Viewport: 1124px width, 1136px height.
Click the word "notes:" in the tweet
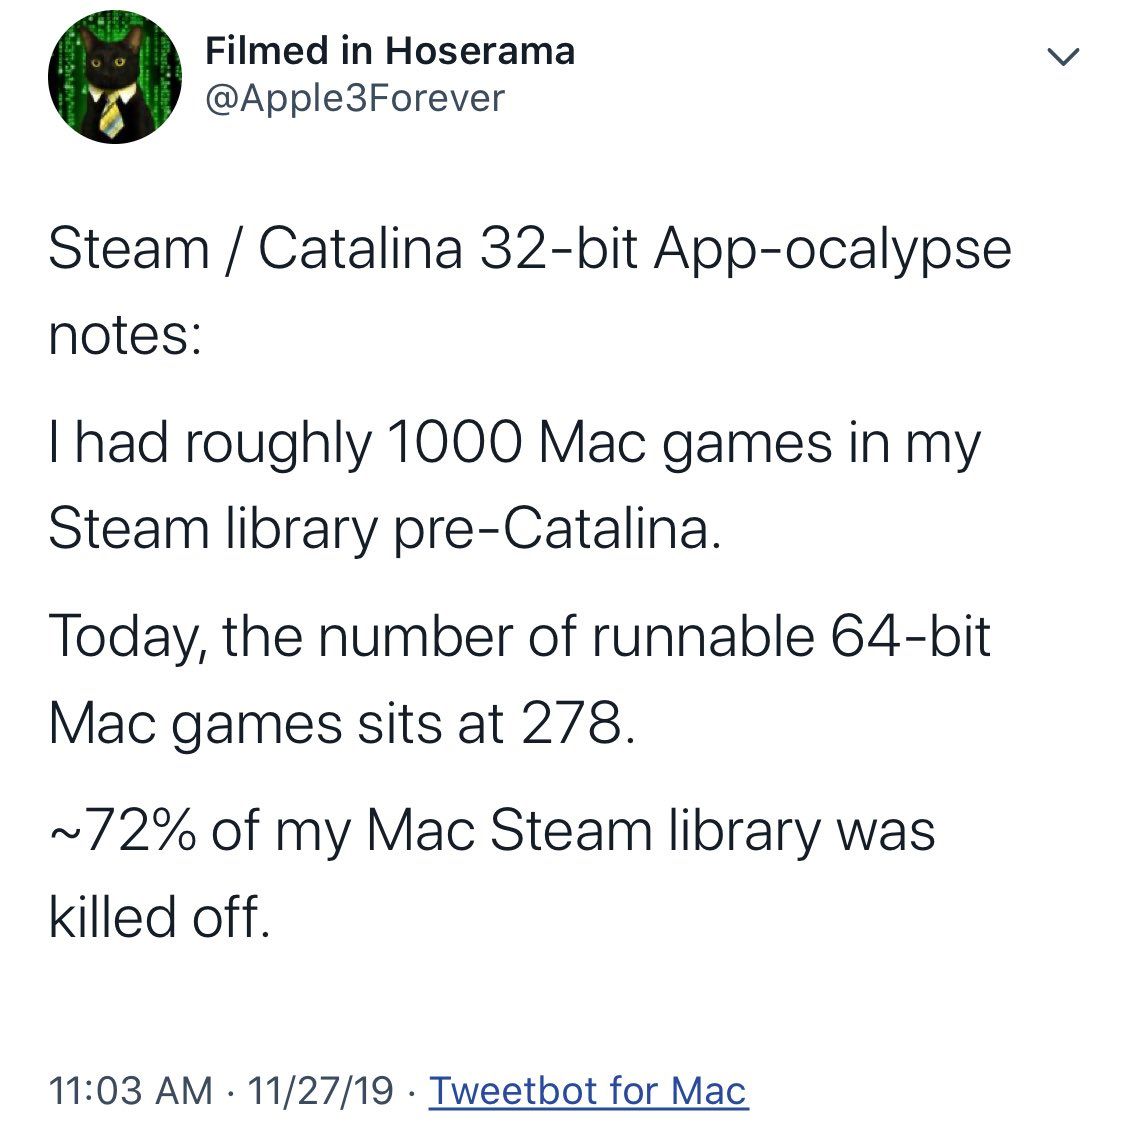[125, 335]
